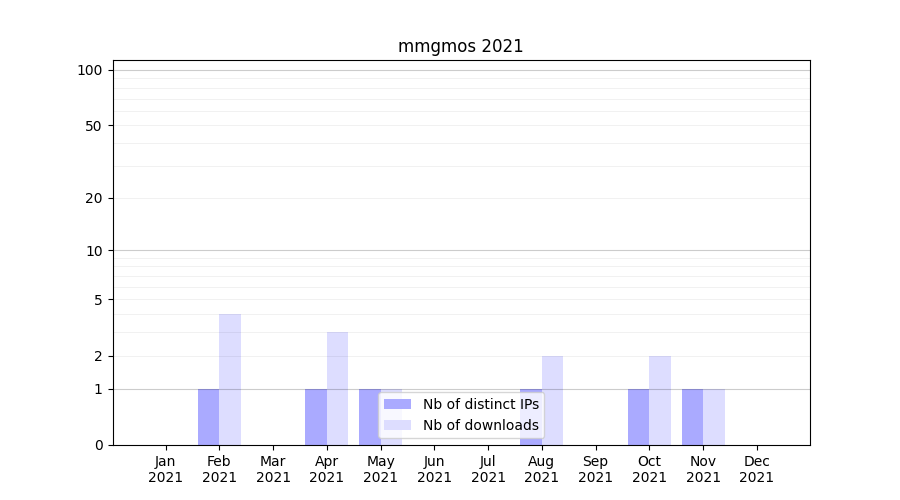900x500 pixels.
Task: Click the 'Nb of downloads' legend text
Action: click(480, 425)
